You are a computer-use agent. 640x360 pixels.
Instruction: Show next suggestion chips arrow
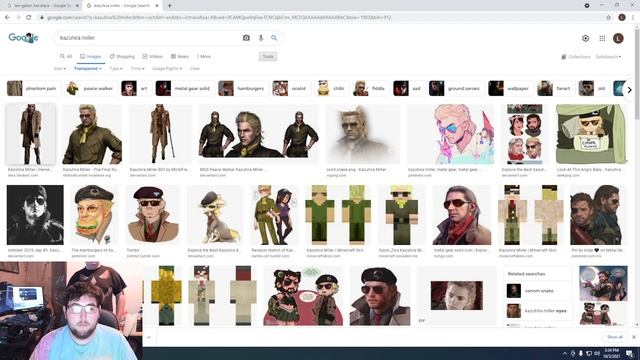[x=629, y=89]
